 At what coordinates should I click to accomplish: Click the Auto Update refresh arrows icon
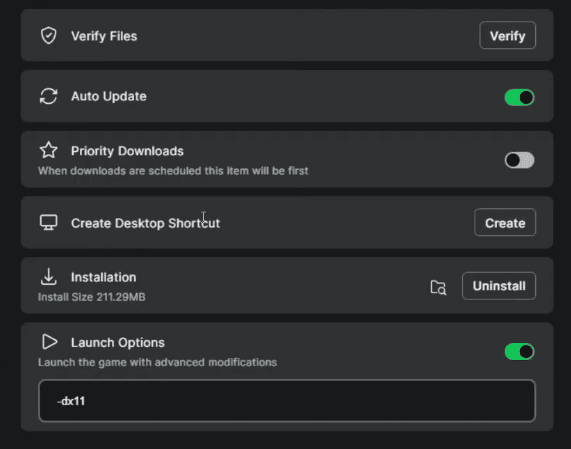coord(48,96)
